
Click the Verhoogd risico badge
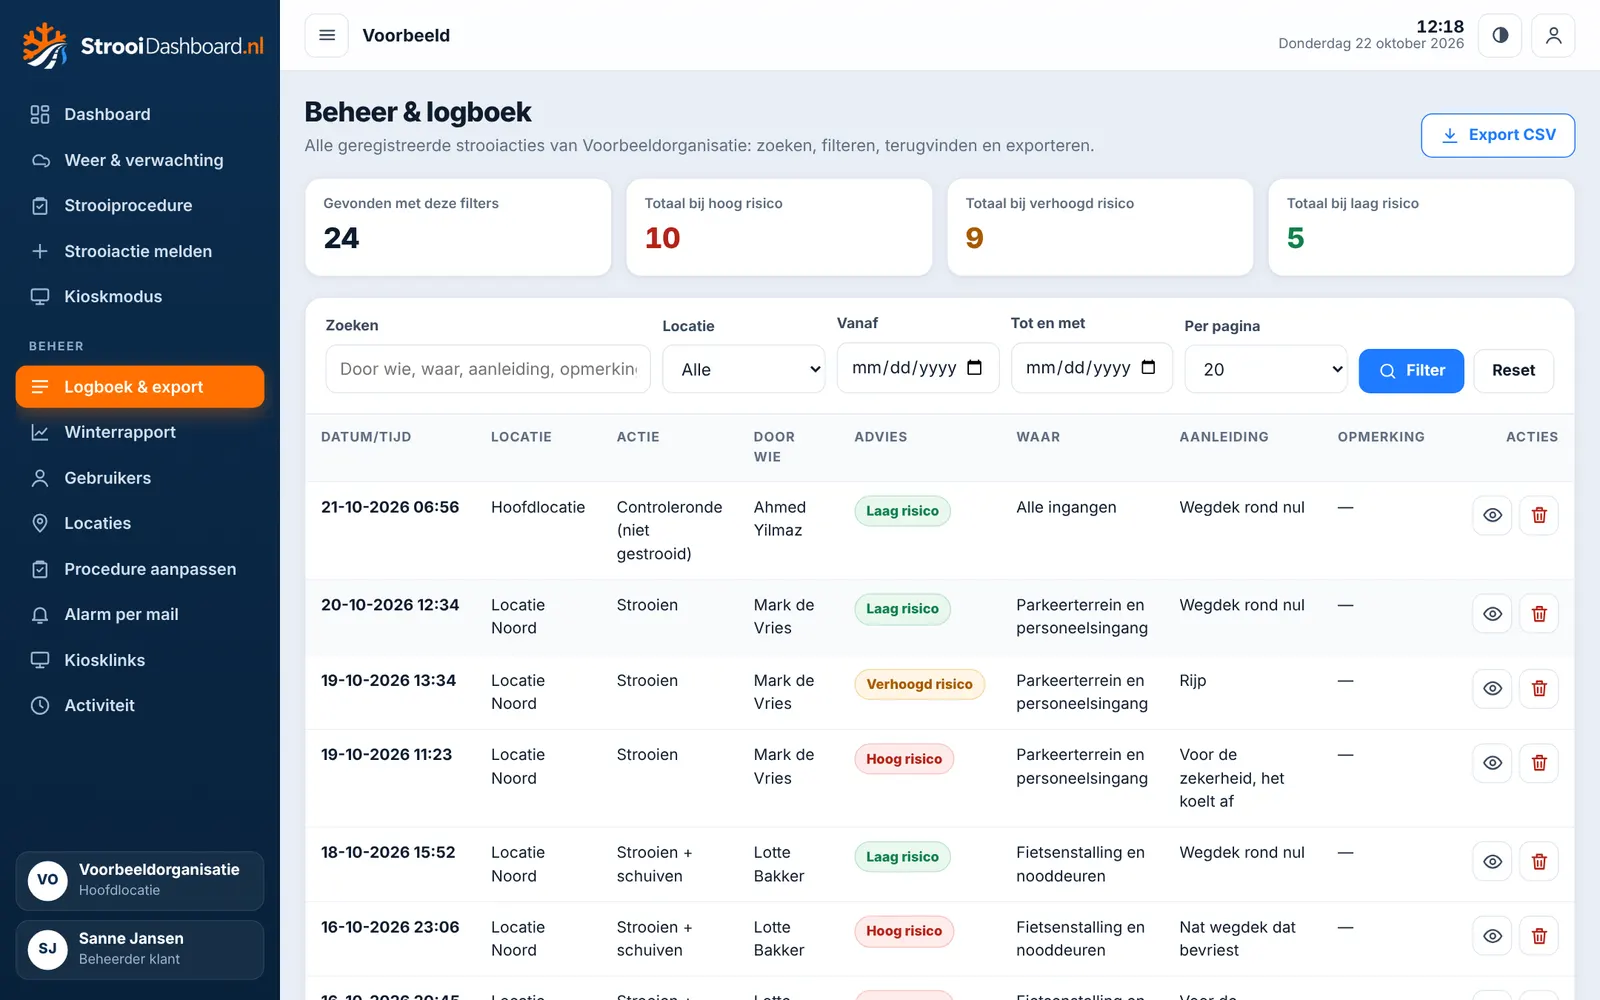(919, 684)
